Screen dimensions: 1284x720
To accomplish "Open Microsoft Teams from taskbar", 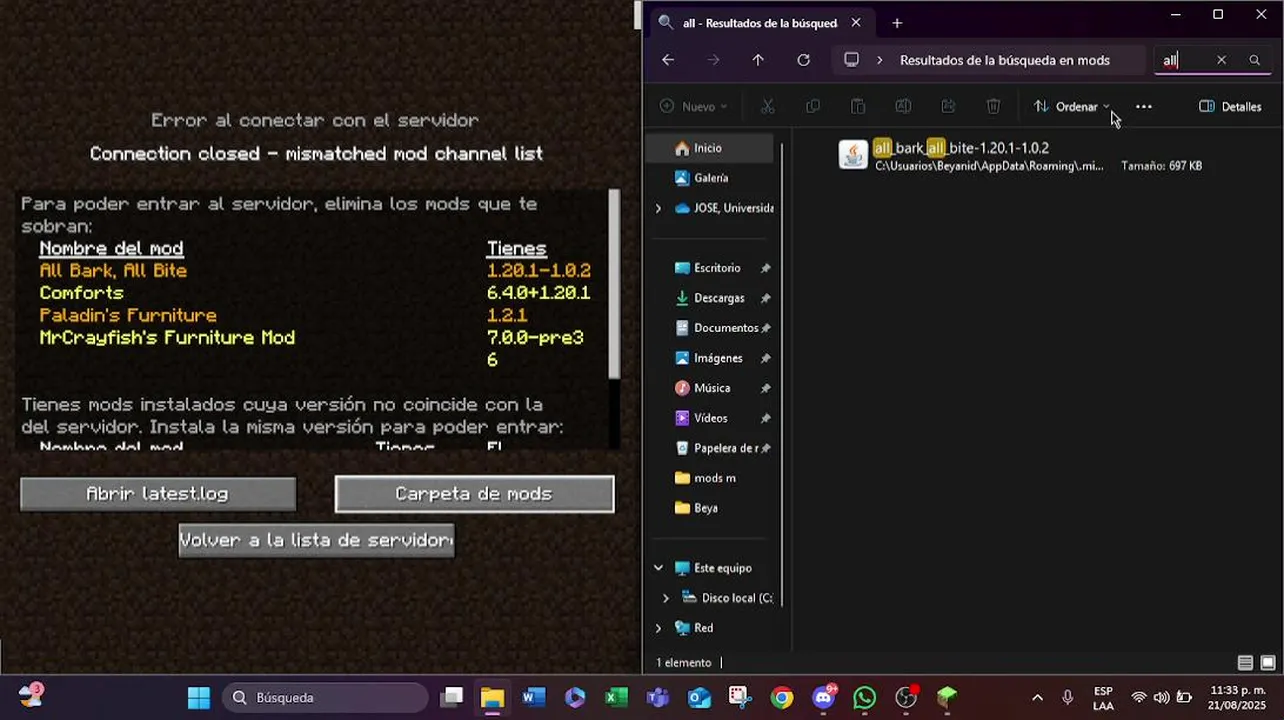I will click(657, 697).
